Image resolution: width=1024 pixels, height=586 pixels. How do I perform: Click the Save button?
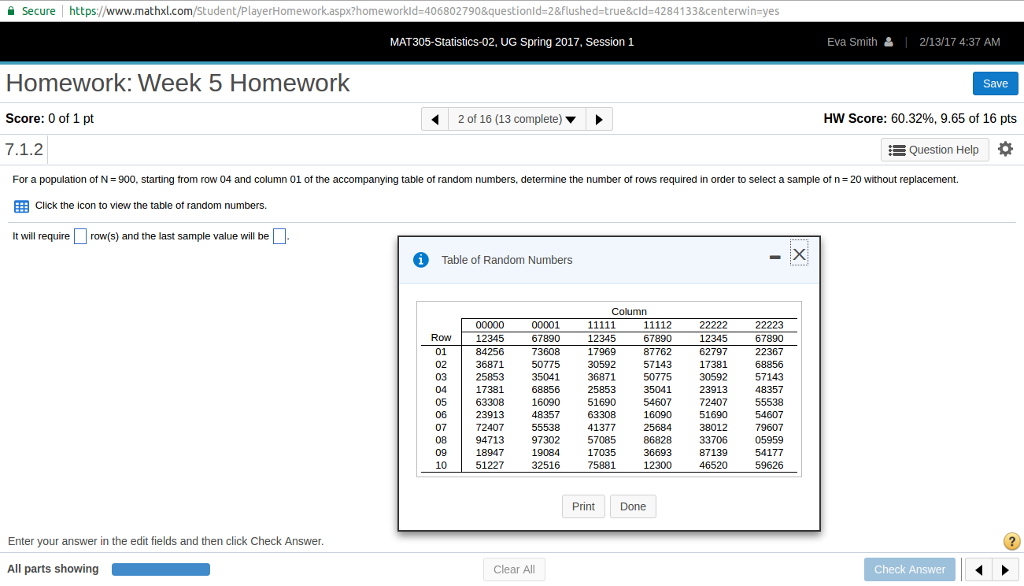point(995,84)
